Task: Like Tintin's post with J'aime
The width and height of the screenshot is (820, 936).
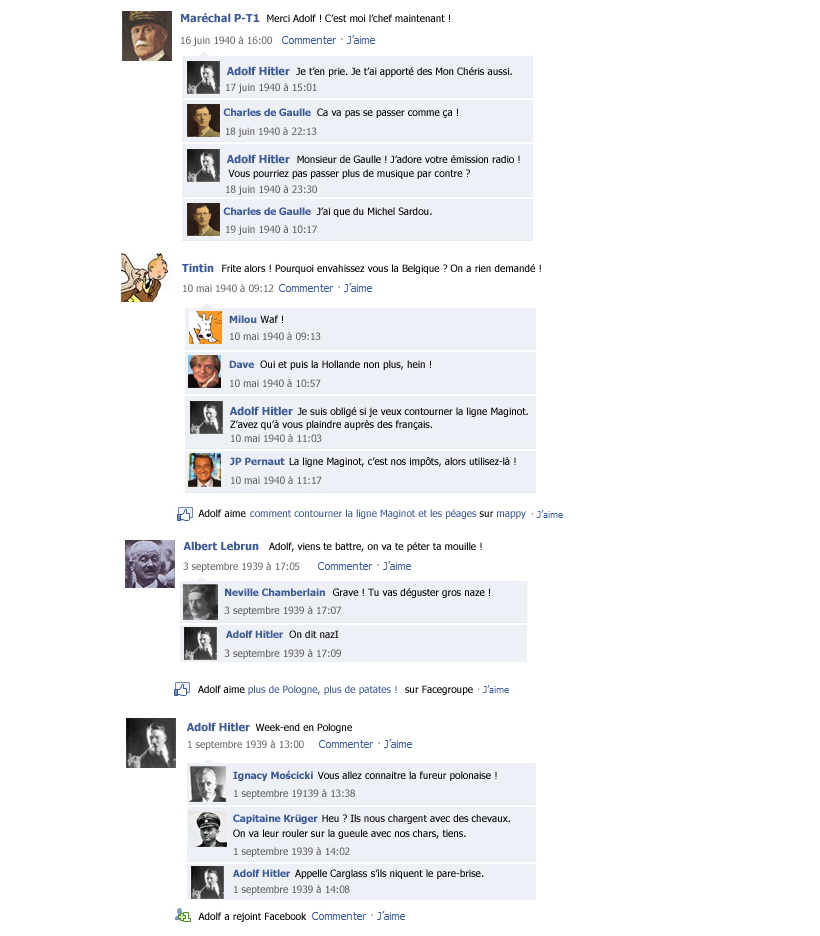Action: (x=358, y=288)
